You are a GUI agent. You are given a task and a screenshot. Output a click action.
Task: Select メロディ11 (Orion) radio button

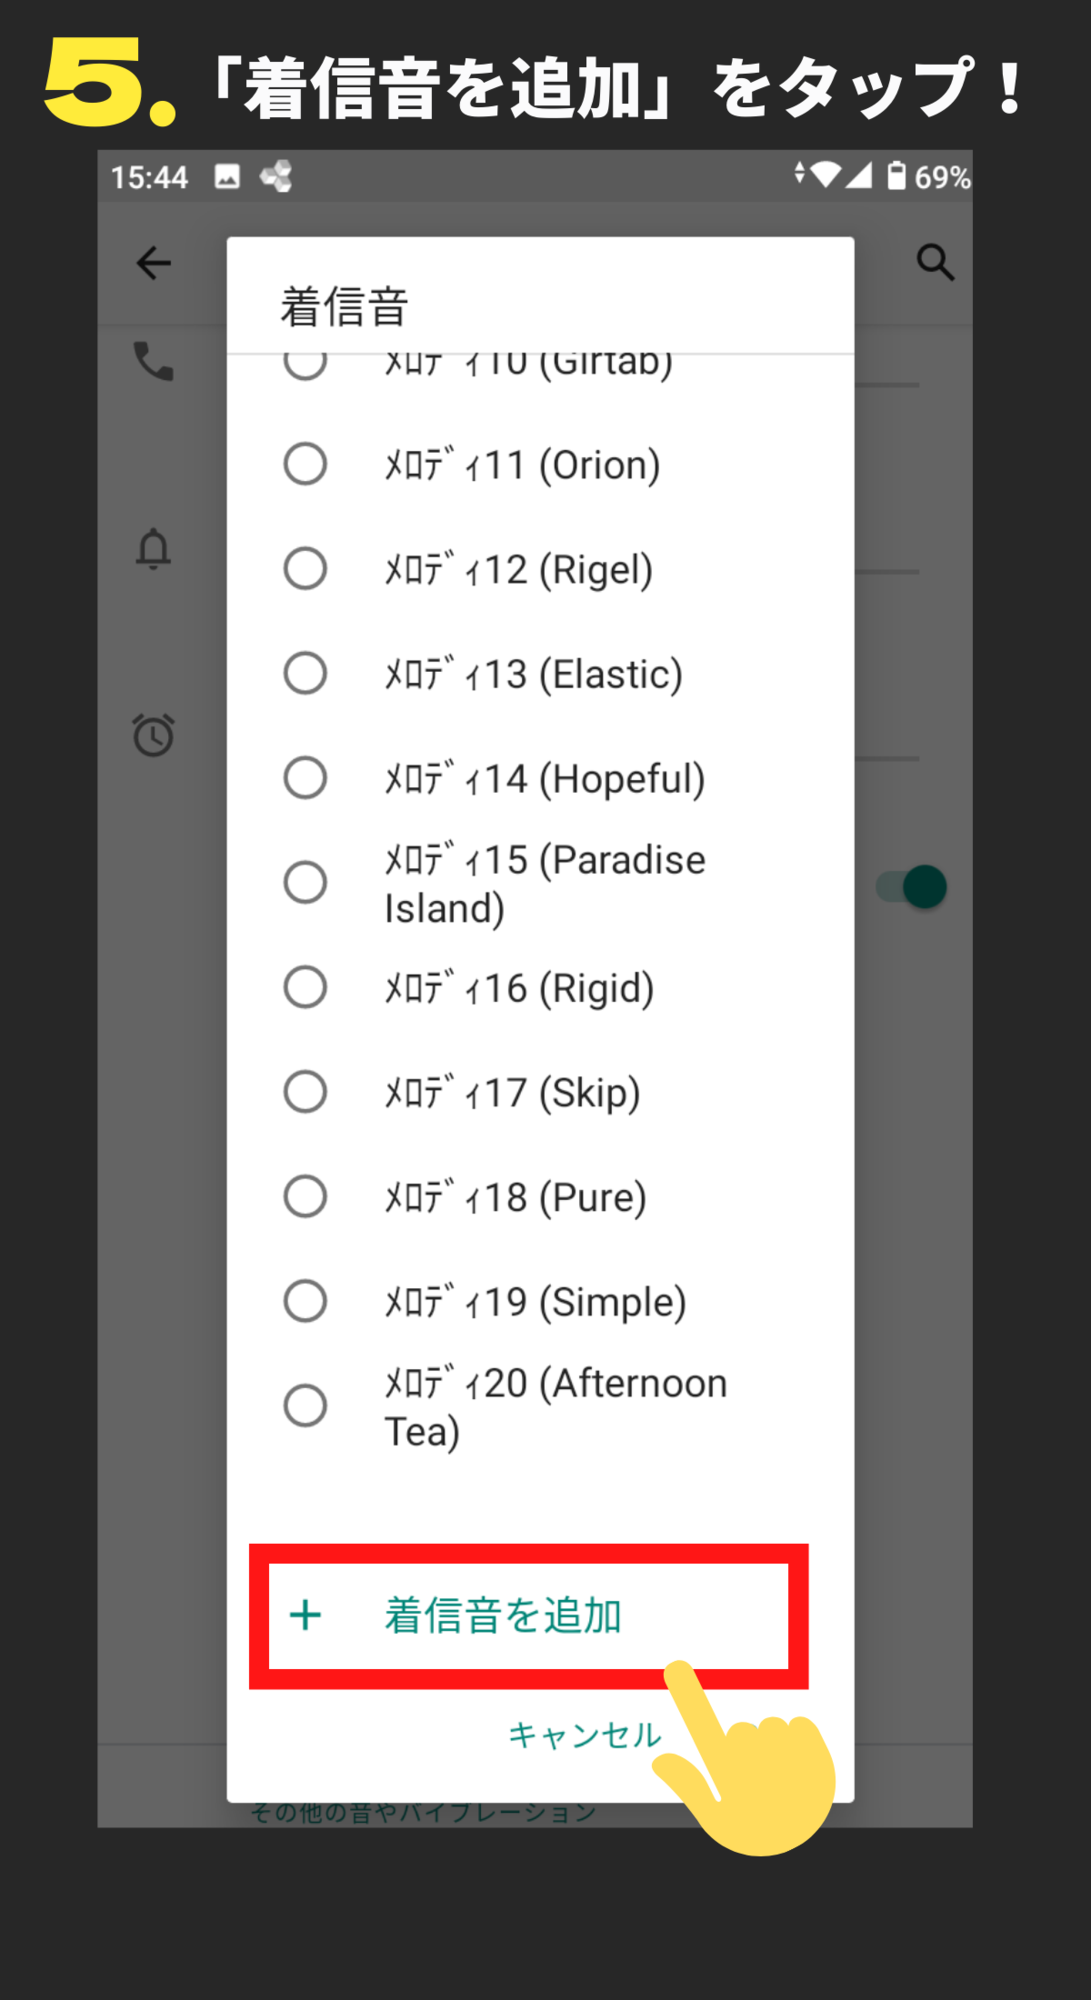tap(305, 464)
